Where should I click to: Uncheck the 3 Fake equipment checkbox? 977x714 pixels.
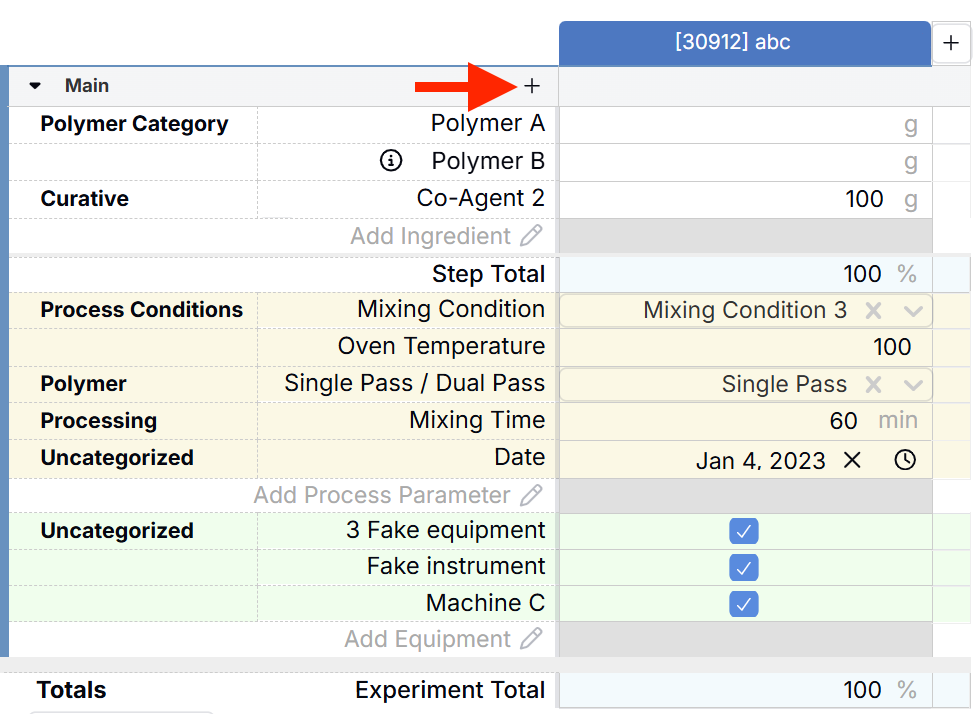(x=743, y=531)
